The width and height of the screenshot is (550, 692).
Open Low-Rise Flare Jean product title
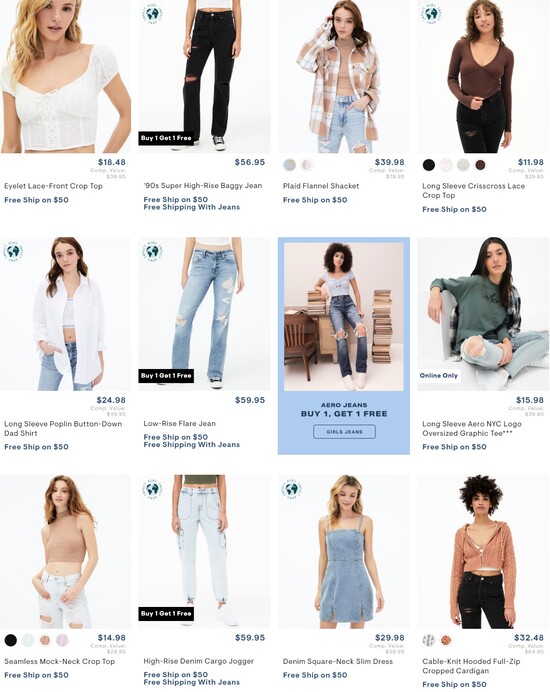click(180, 424)
